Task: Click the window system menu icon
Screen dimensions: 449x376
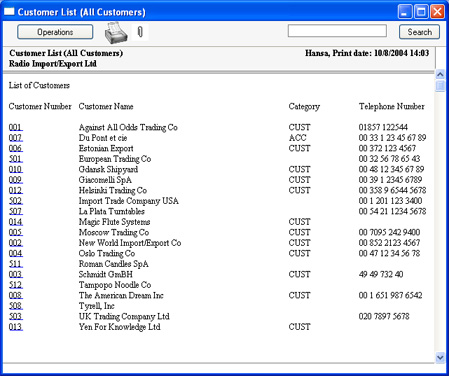Action: (9, 12)
